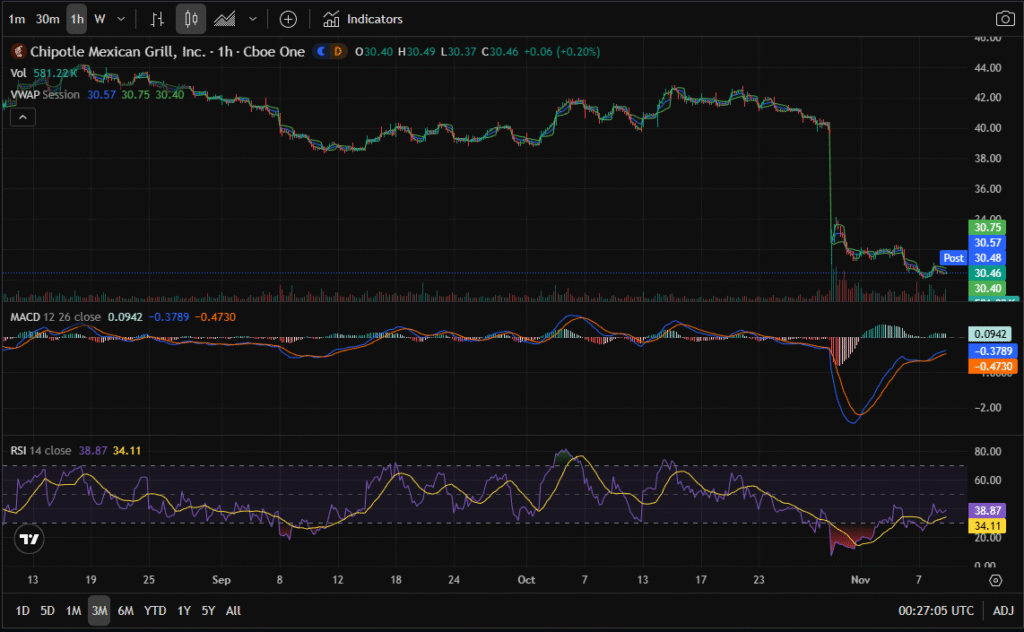The image size is (1024, 632).
Task: Take a chart snapshot with camera icon
Action: coord(1004,19)
